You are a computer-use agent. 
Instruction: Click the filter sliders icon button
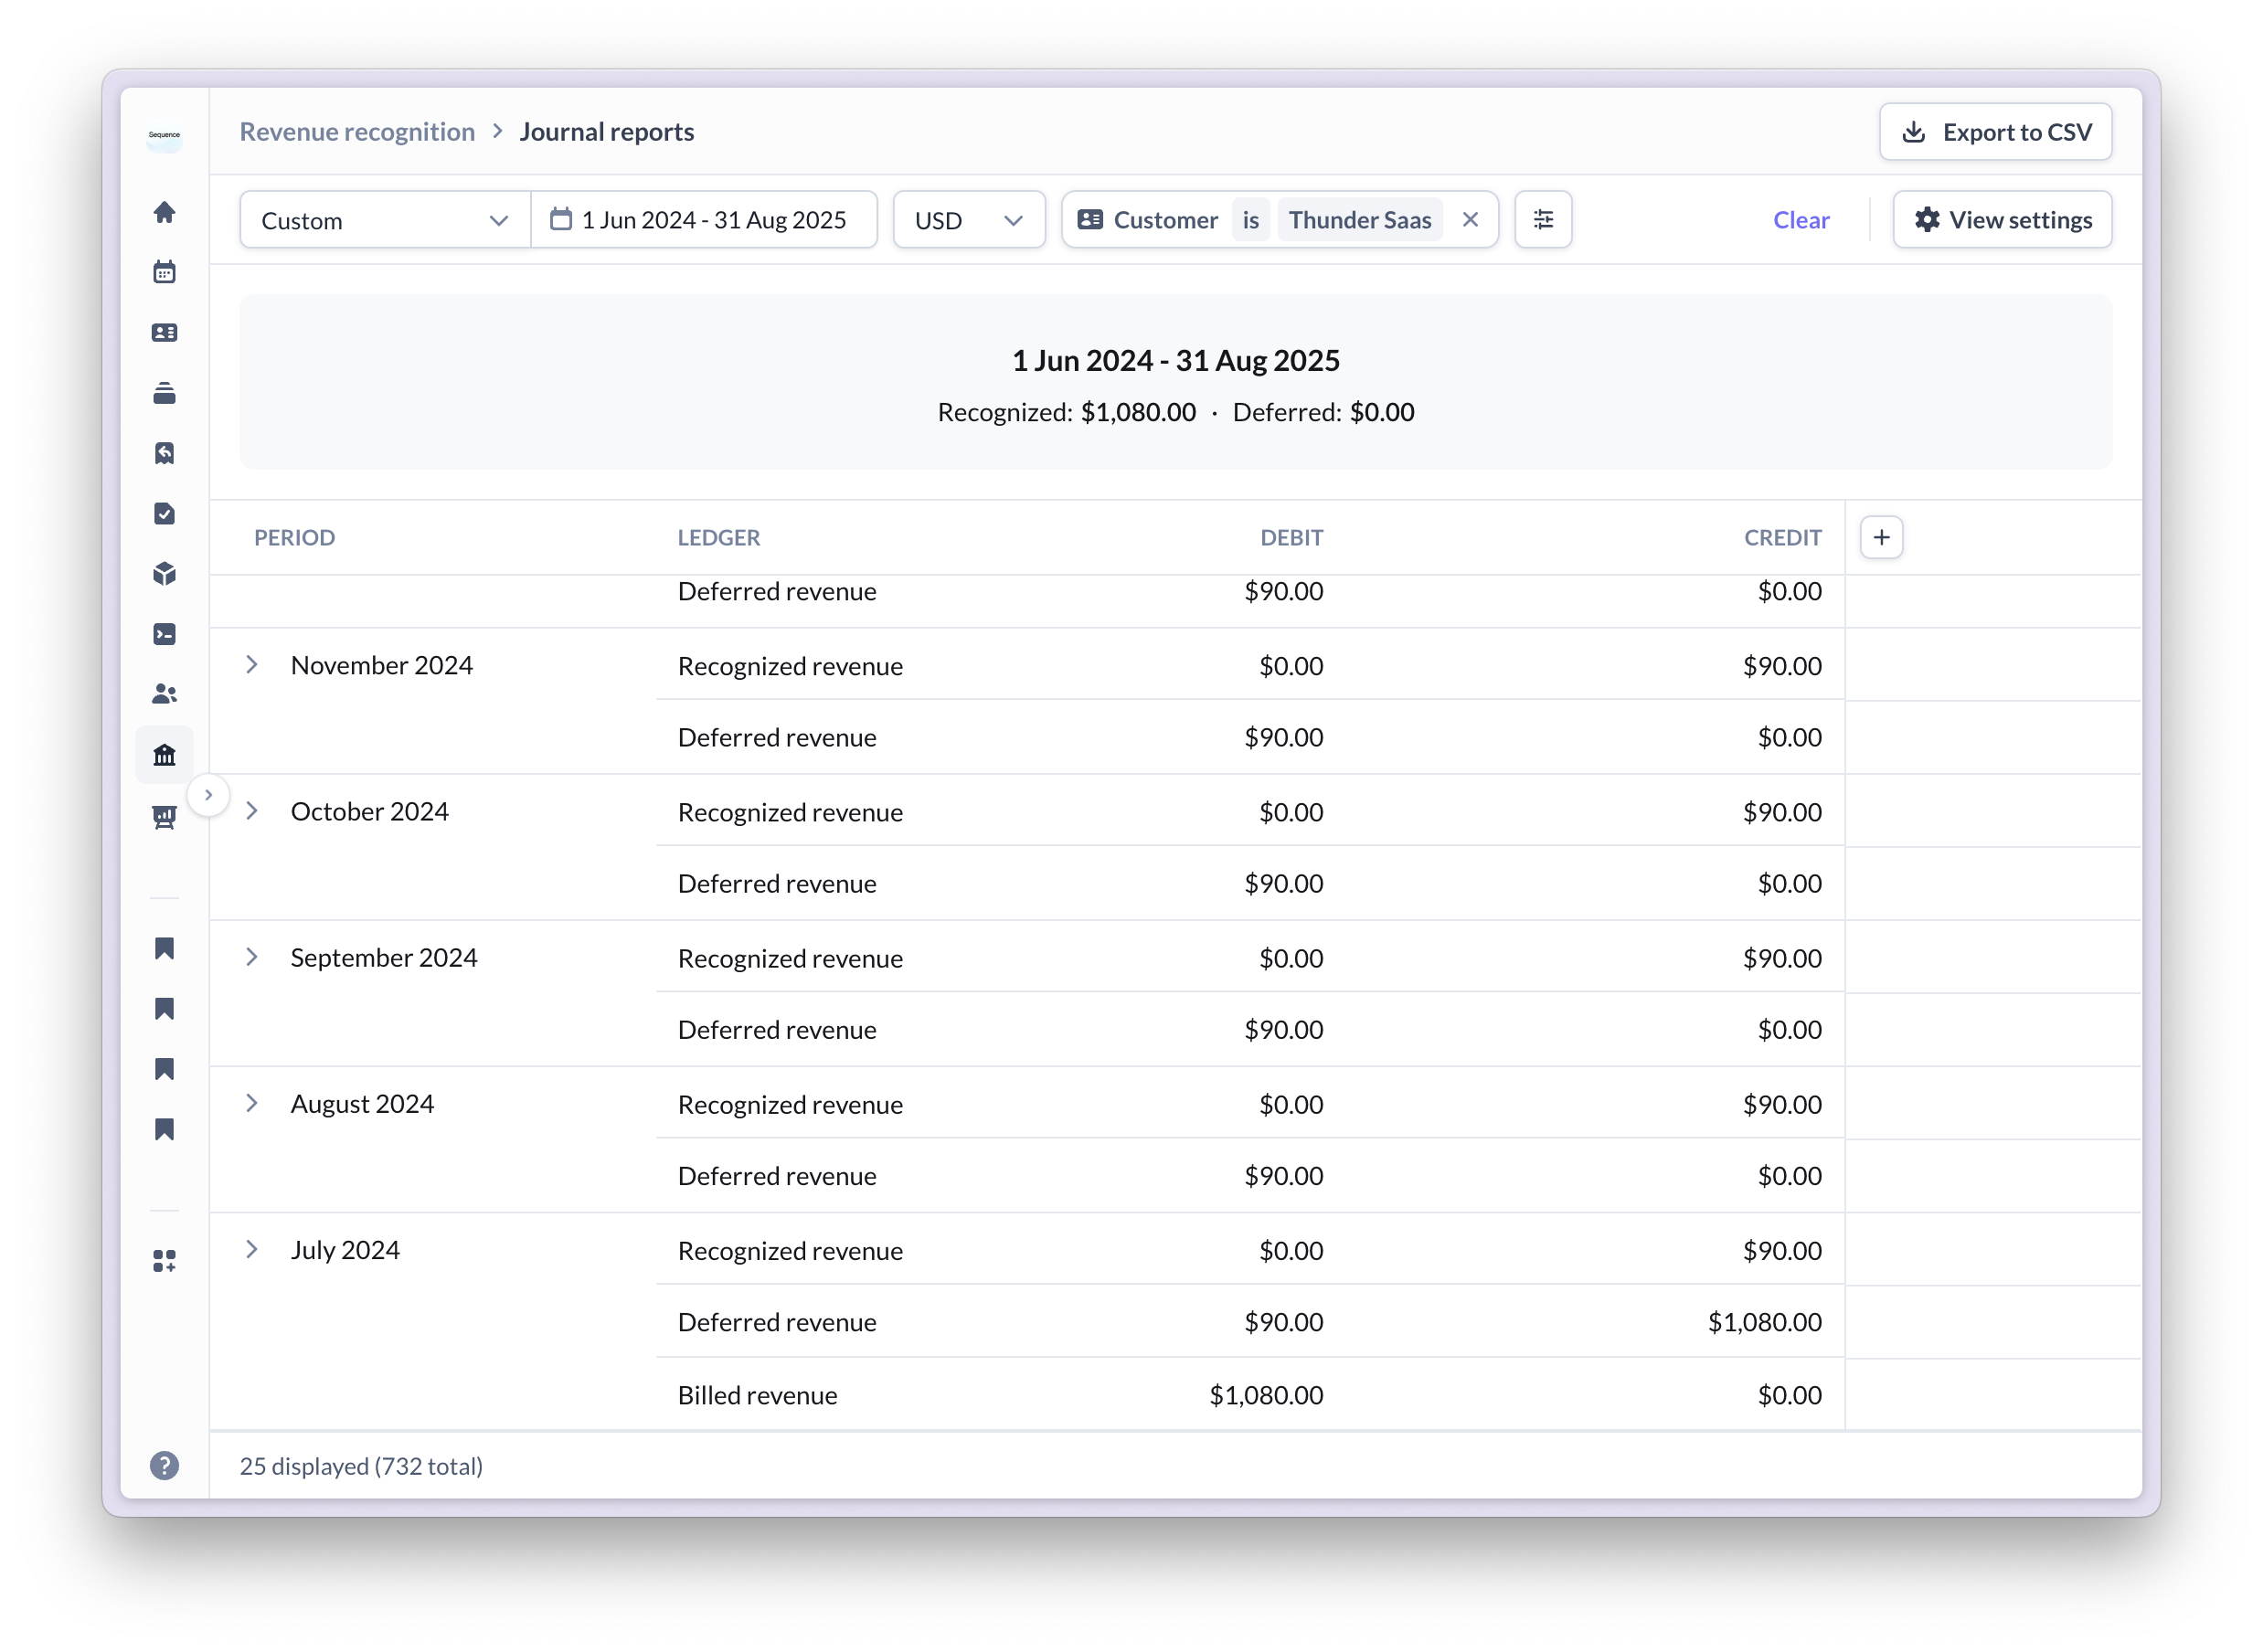click(1543, 219)
